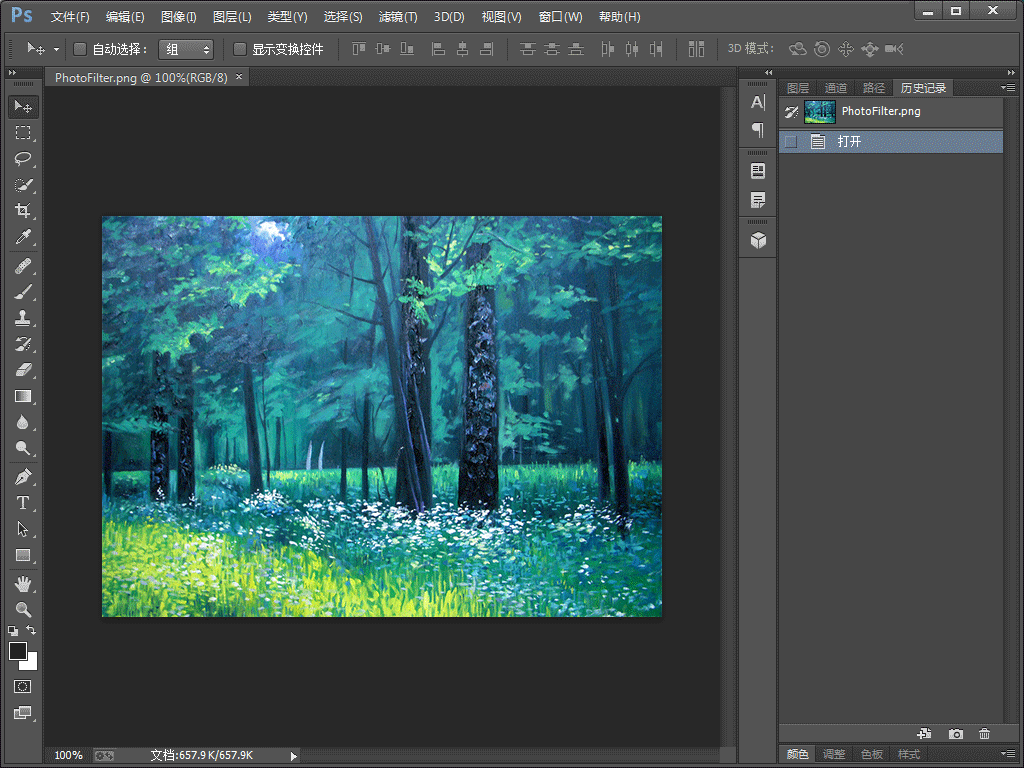Create new document from current state
Viewport: 1024px width, 768px height.
[x=924, y=734]
